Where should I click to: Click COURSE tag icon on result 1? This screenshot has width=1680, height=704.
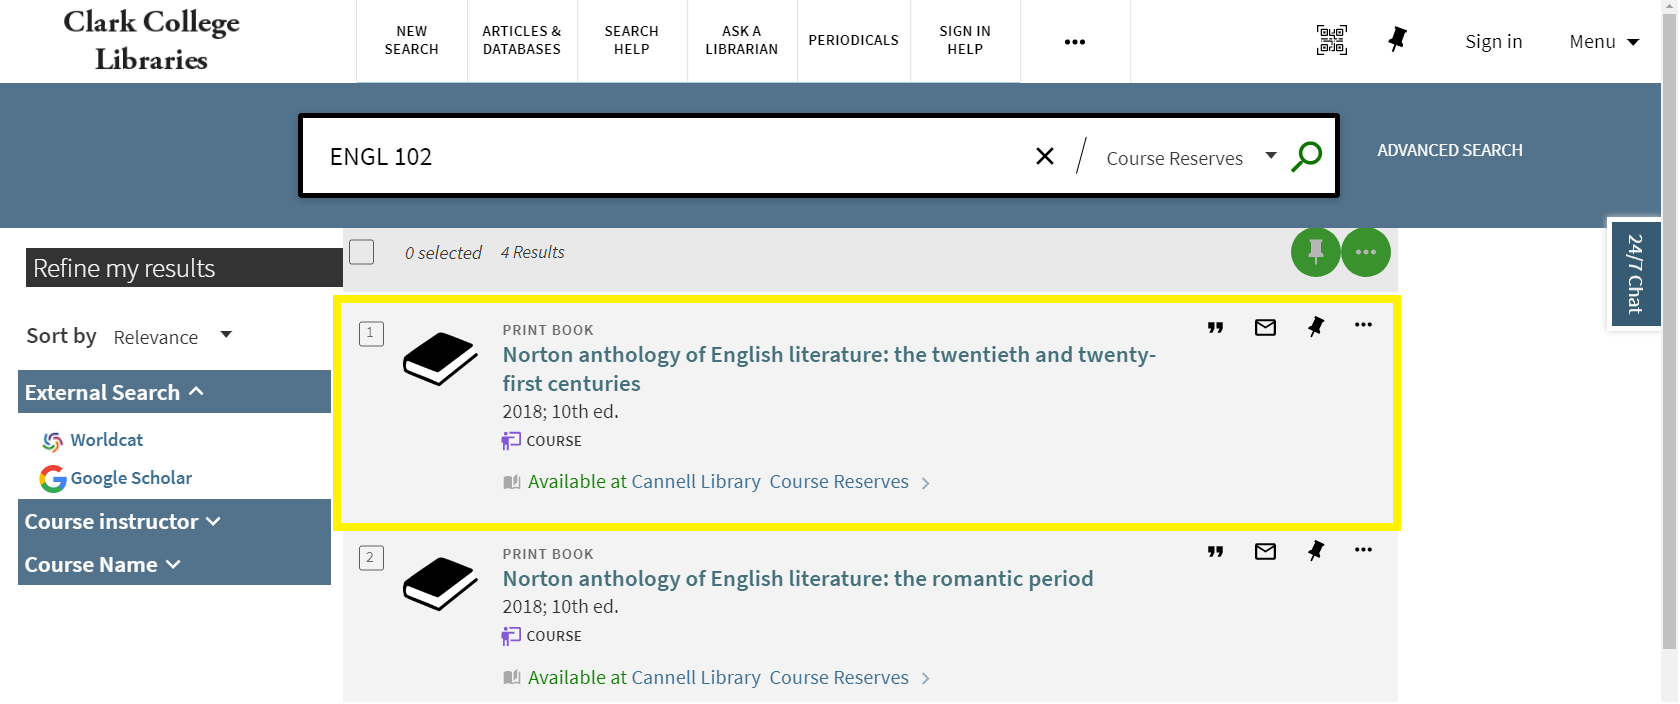511,441
